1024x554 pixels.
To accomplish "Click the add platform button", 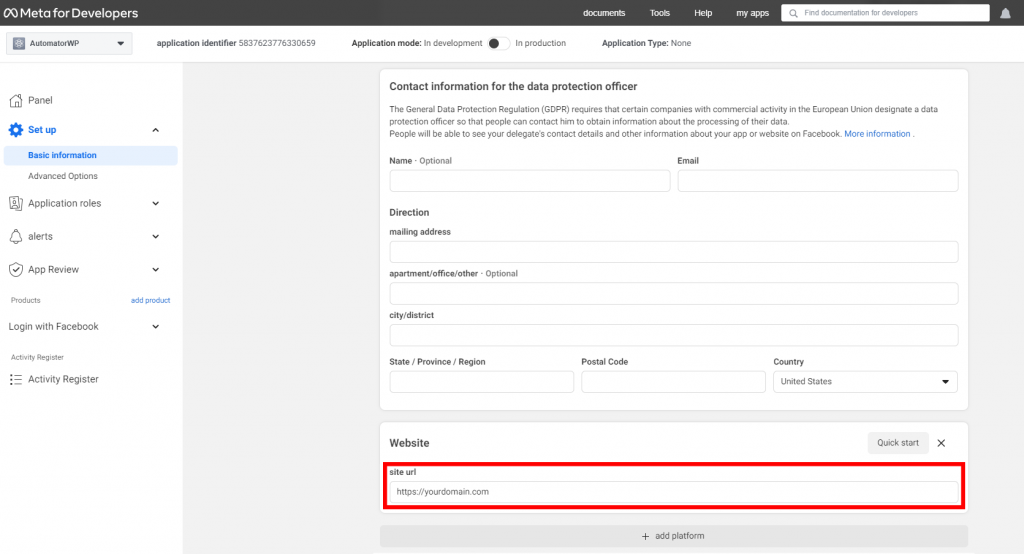I will [x=673, y=536].
